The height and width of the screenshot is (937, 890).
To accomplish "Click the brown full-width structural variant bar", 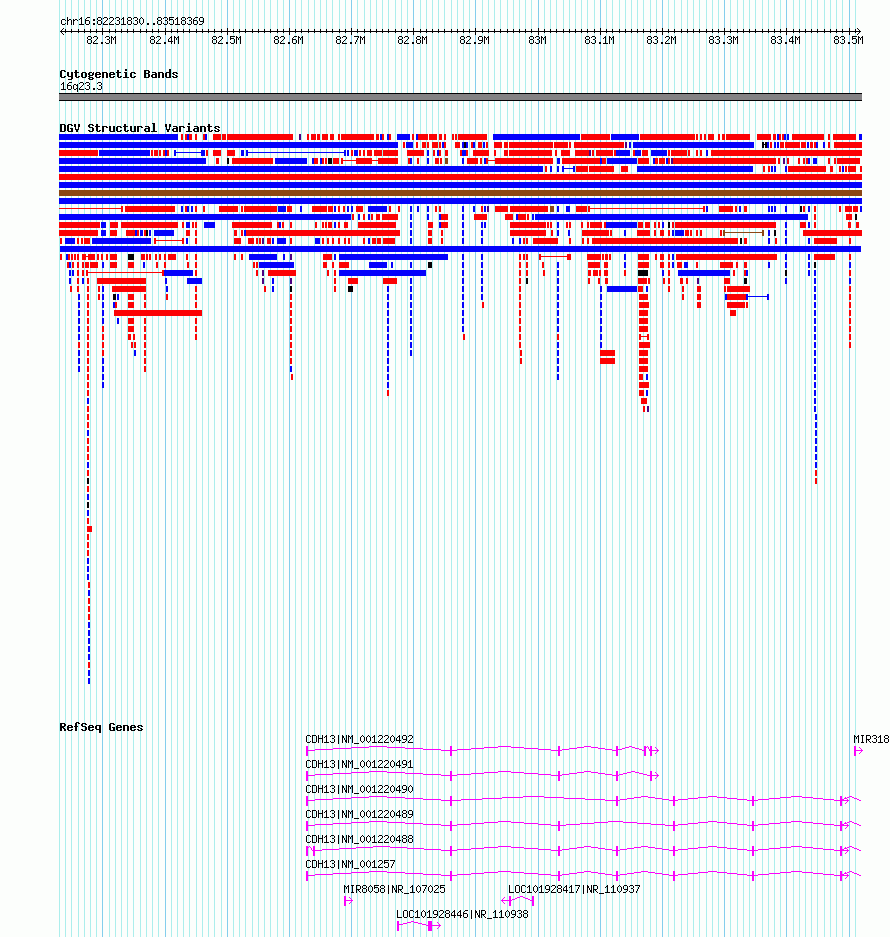I will tap(460, 193).
